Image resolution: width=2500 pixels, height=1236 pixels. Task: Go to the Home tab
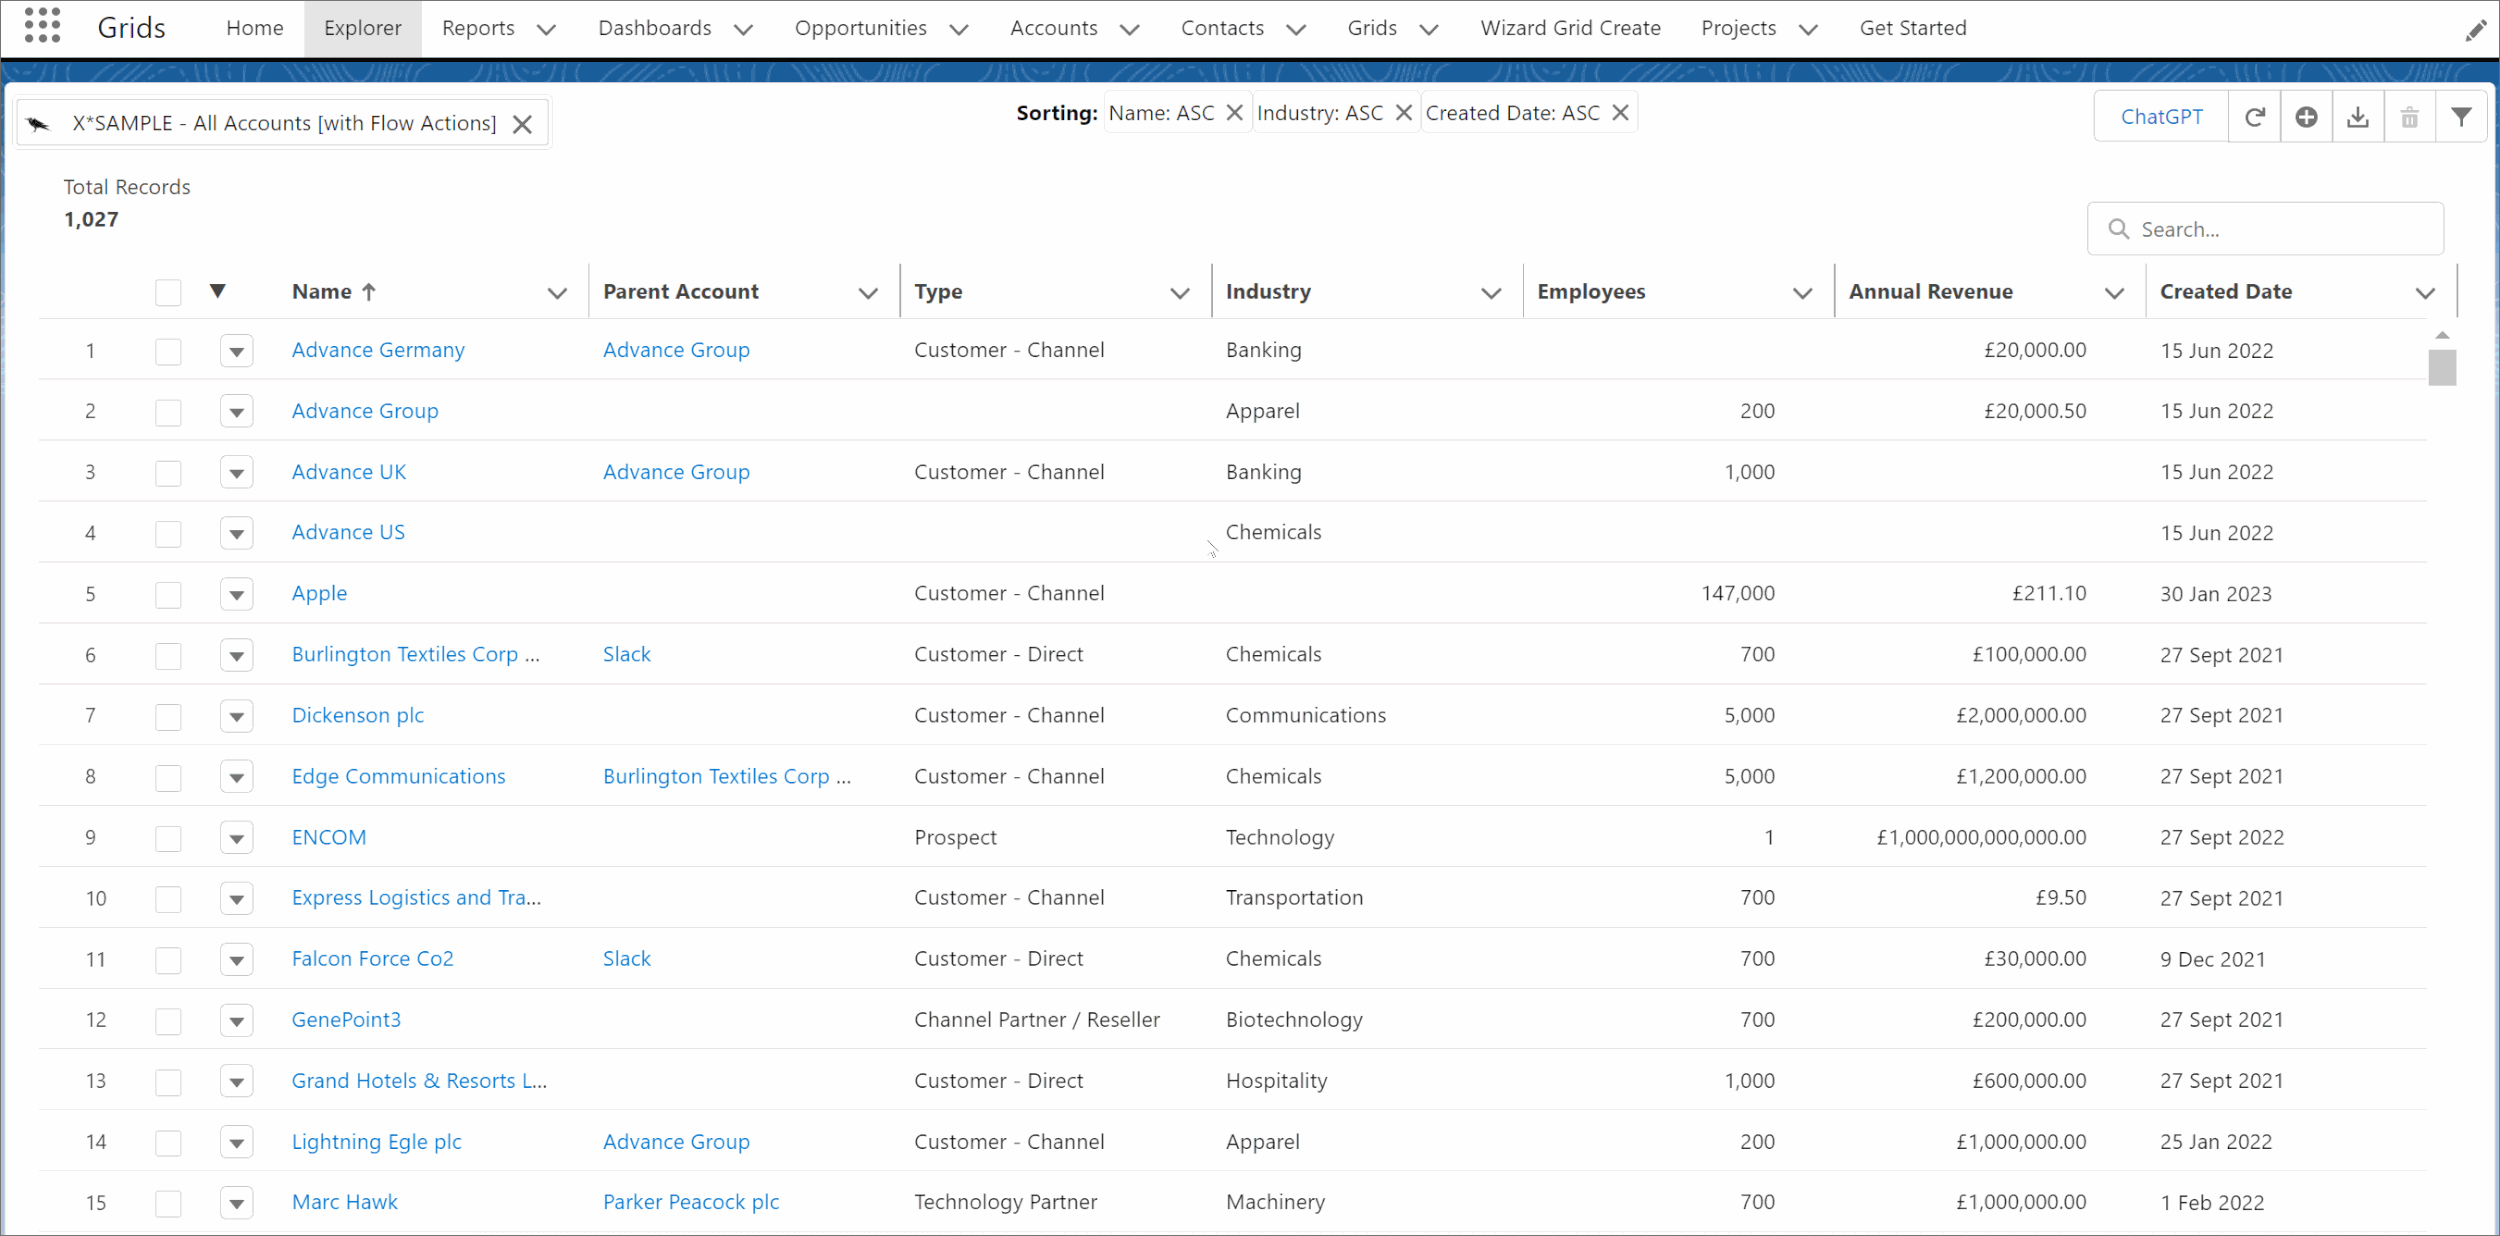pos(255,28)
